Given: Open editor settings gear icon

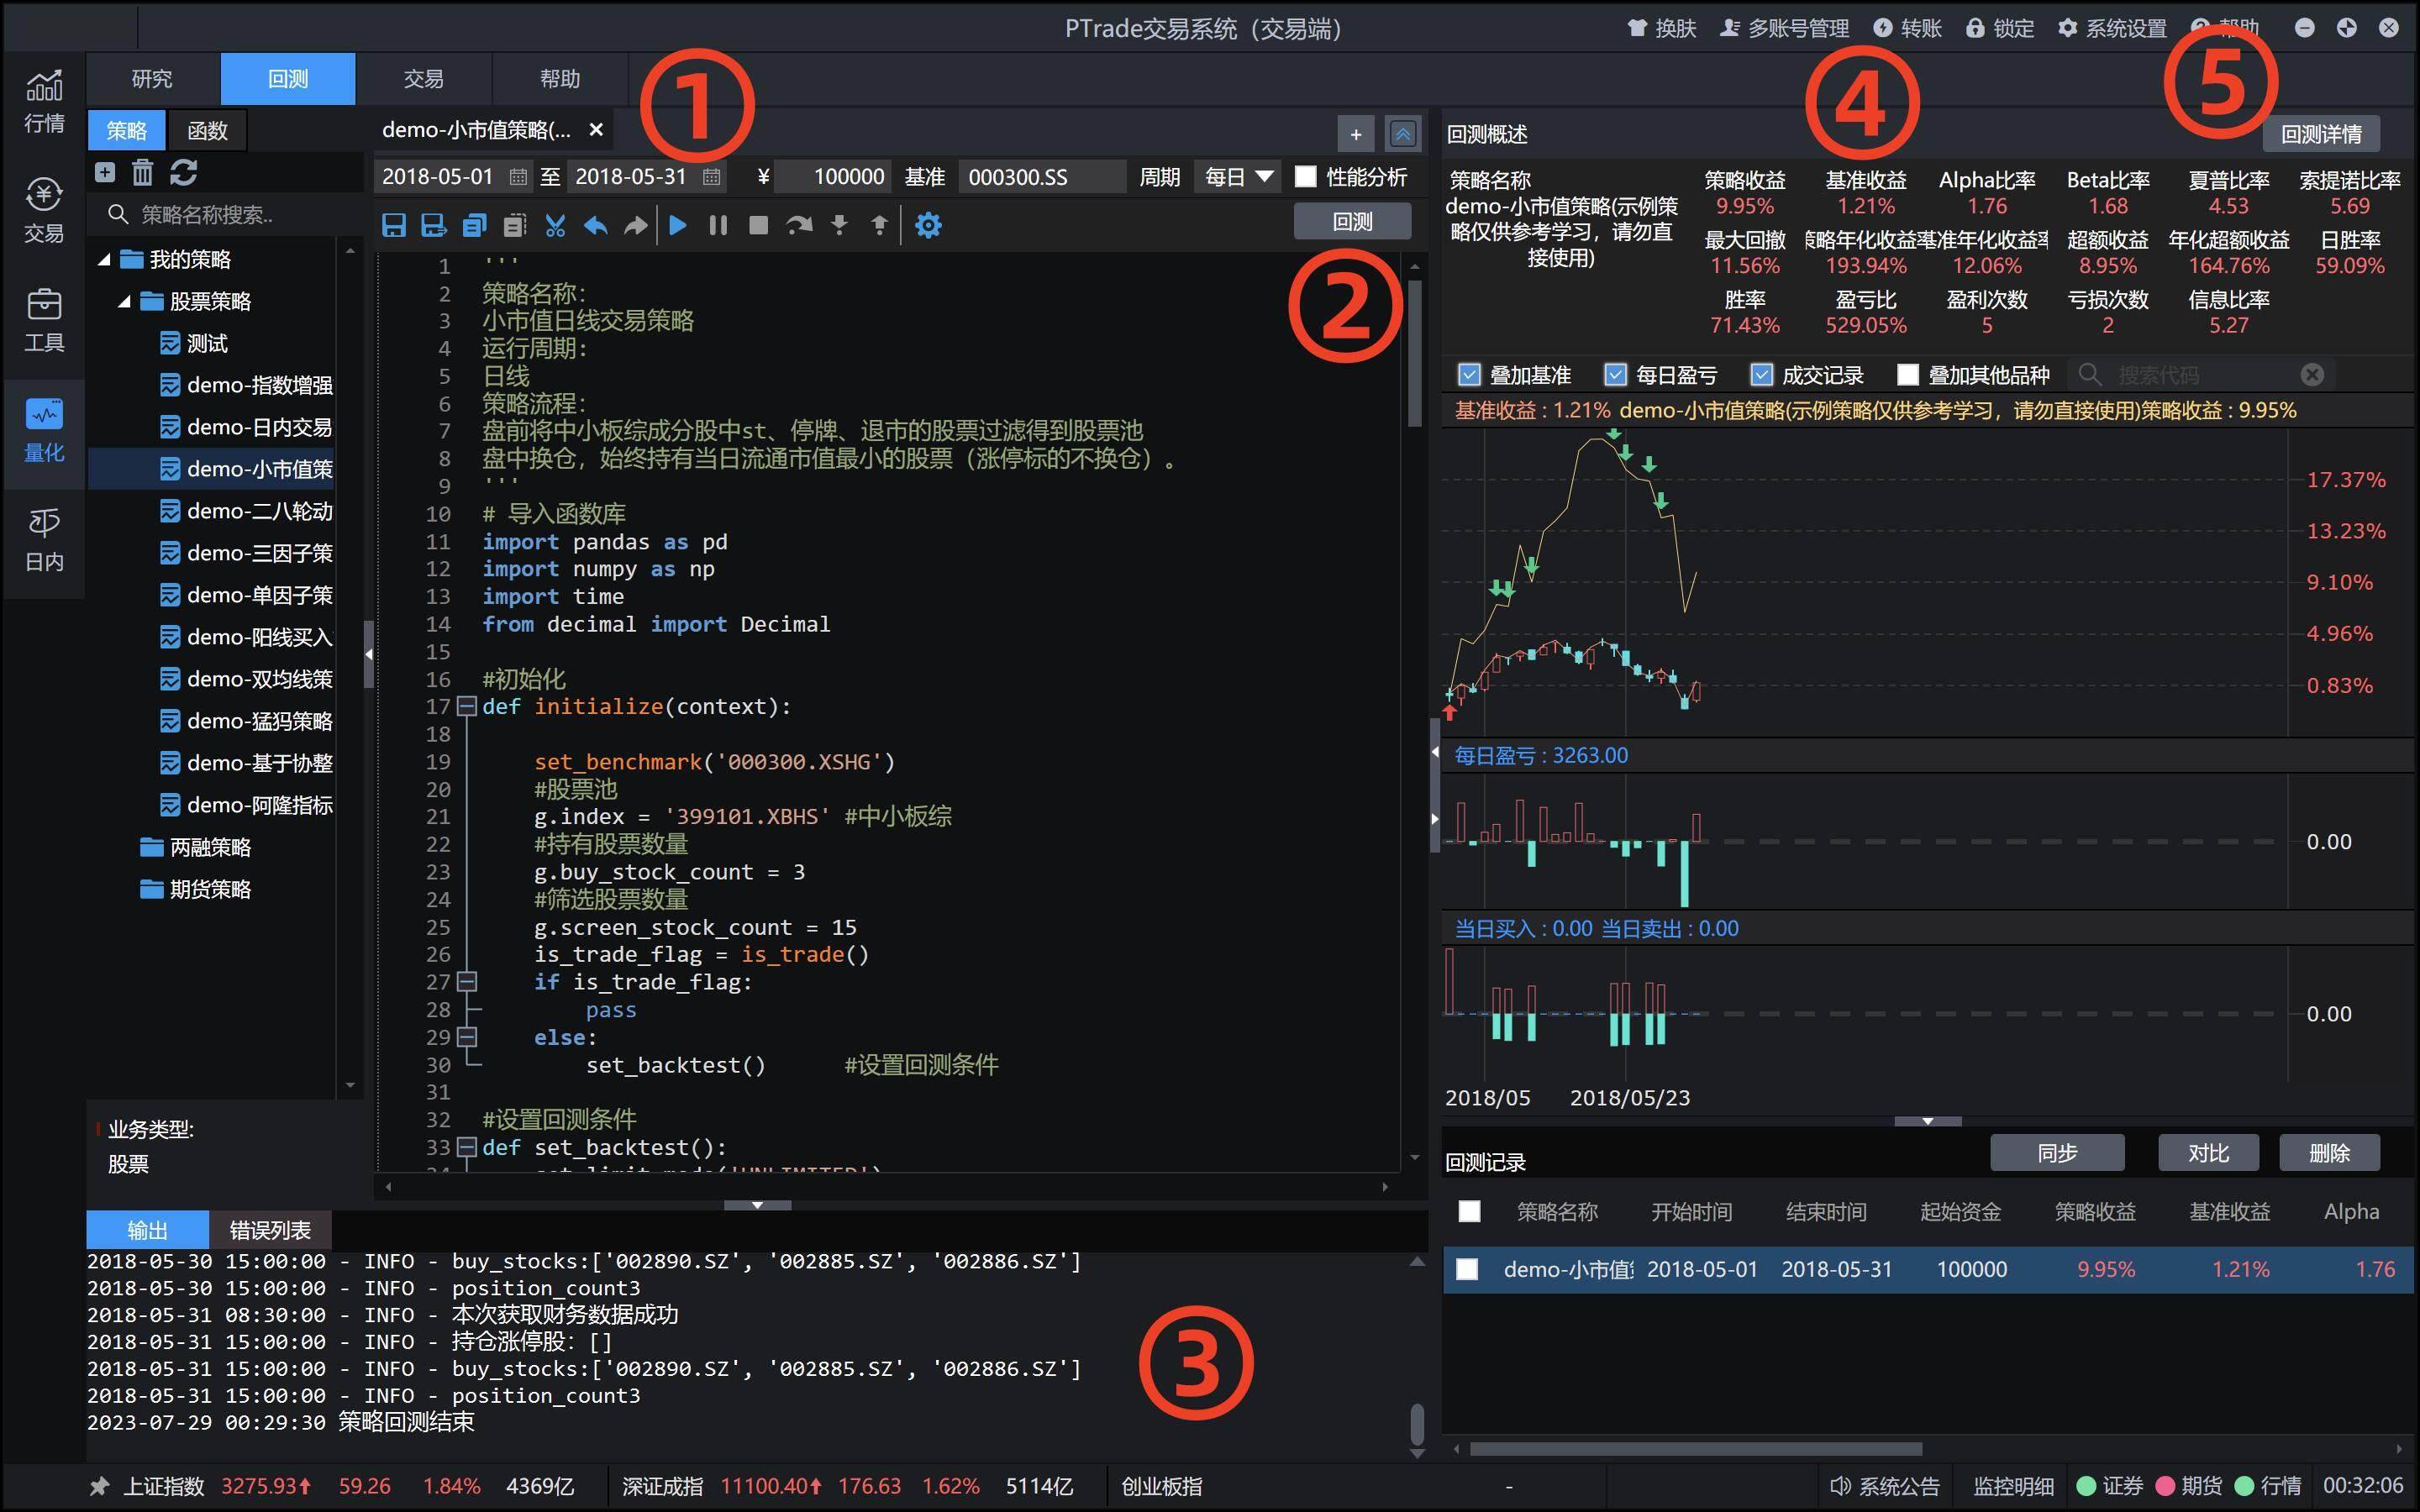Looking at the screenshot, I should [928, 225].
